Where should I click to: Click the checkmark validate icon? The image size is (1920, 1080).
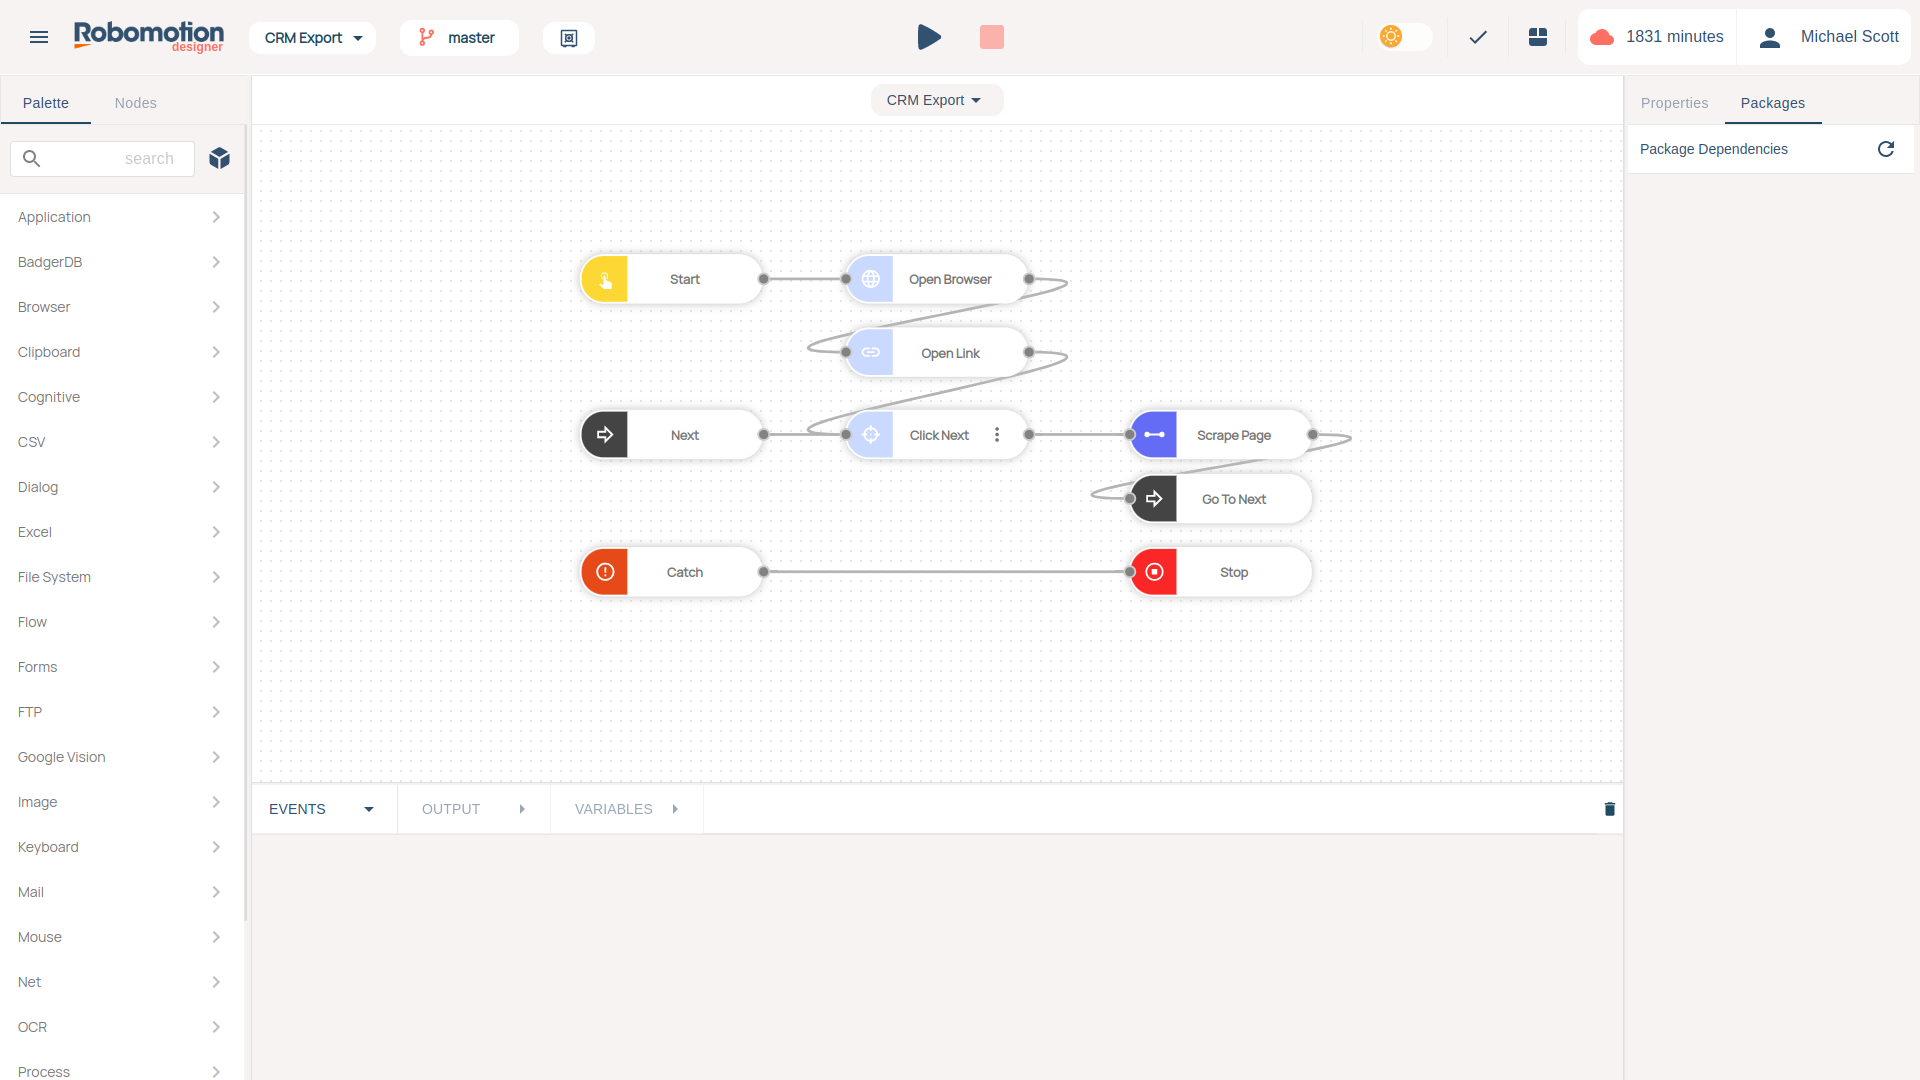pyautogui.click(x=1478, y=37)
